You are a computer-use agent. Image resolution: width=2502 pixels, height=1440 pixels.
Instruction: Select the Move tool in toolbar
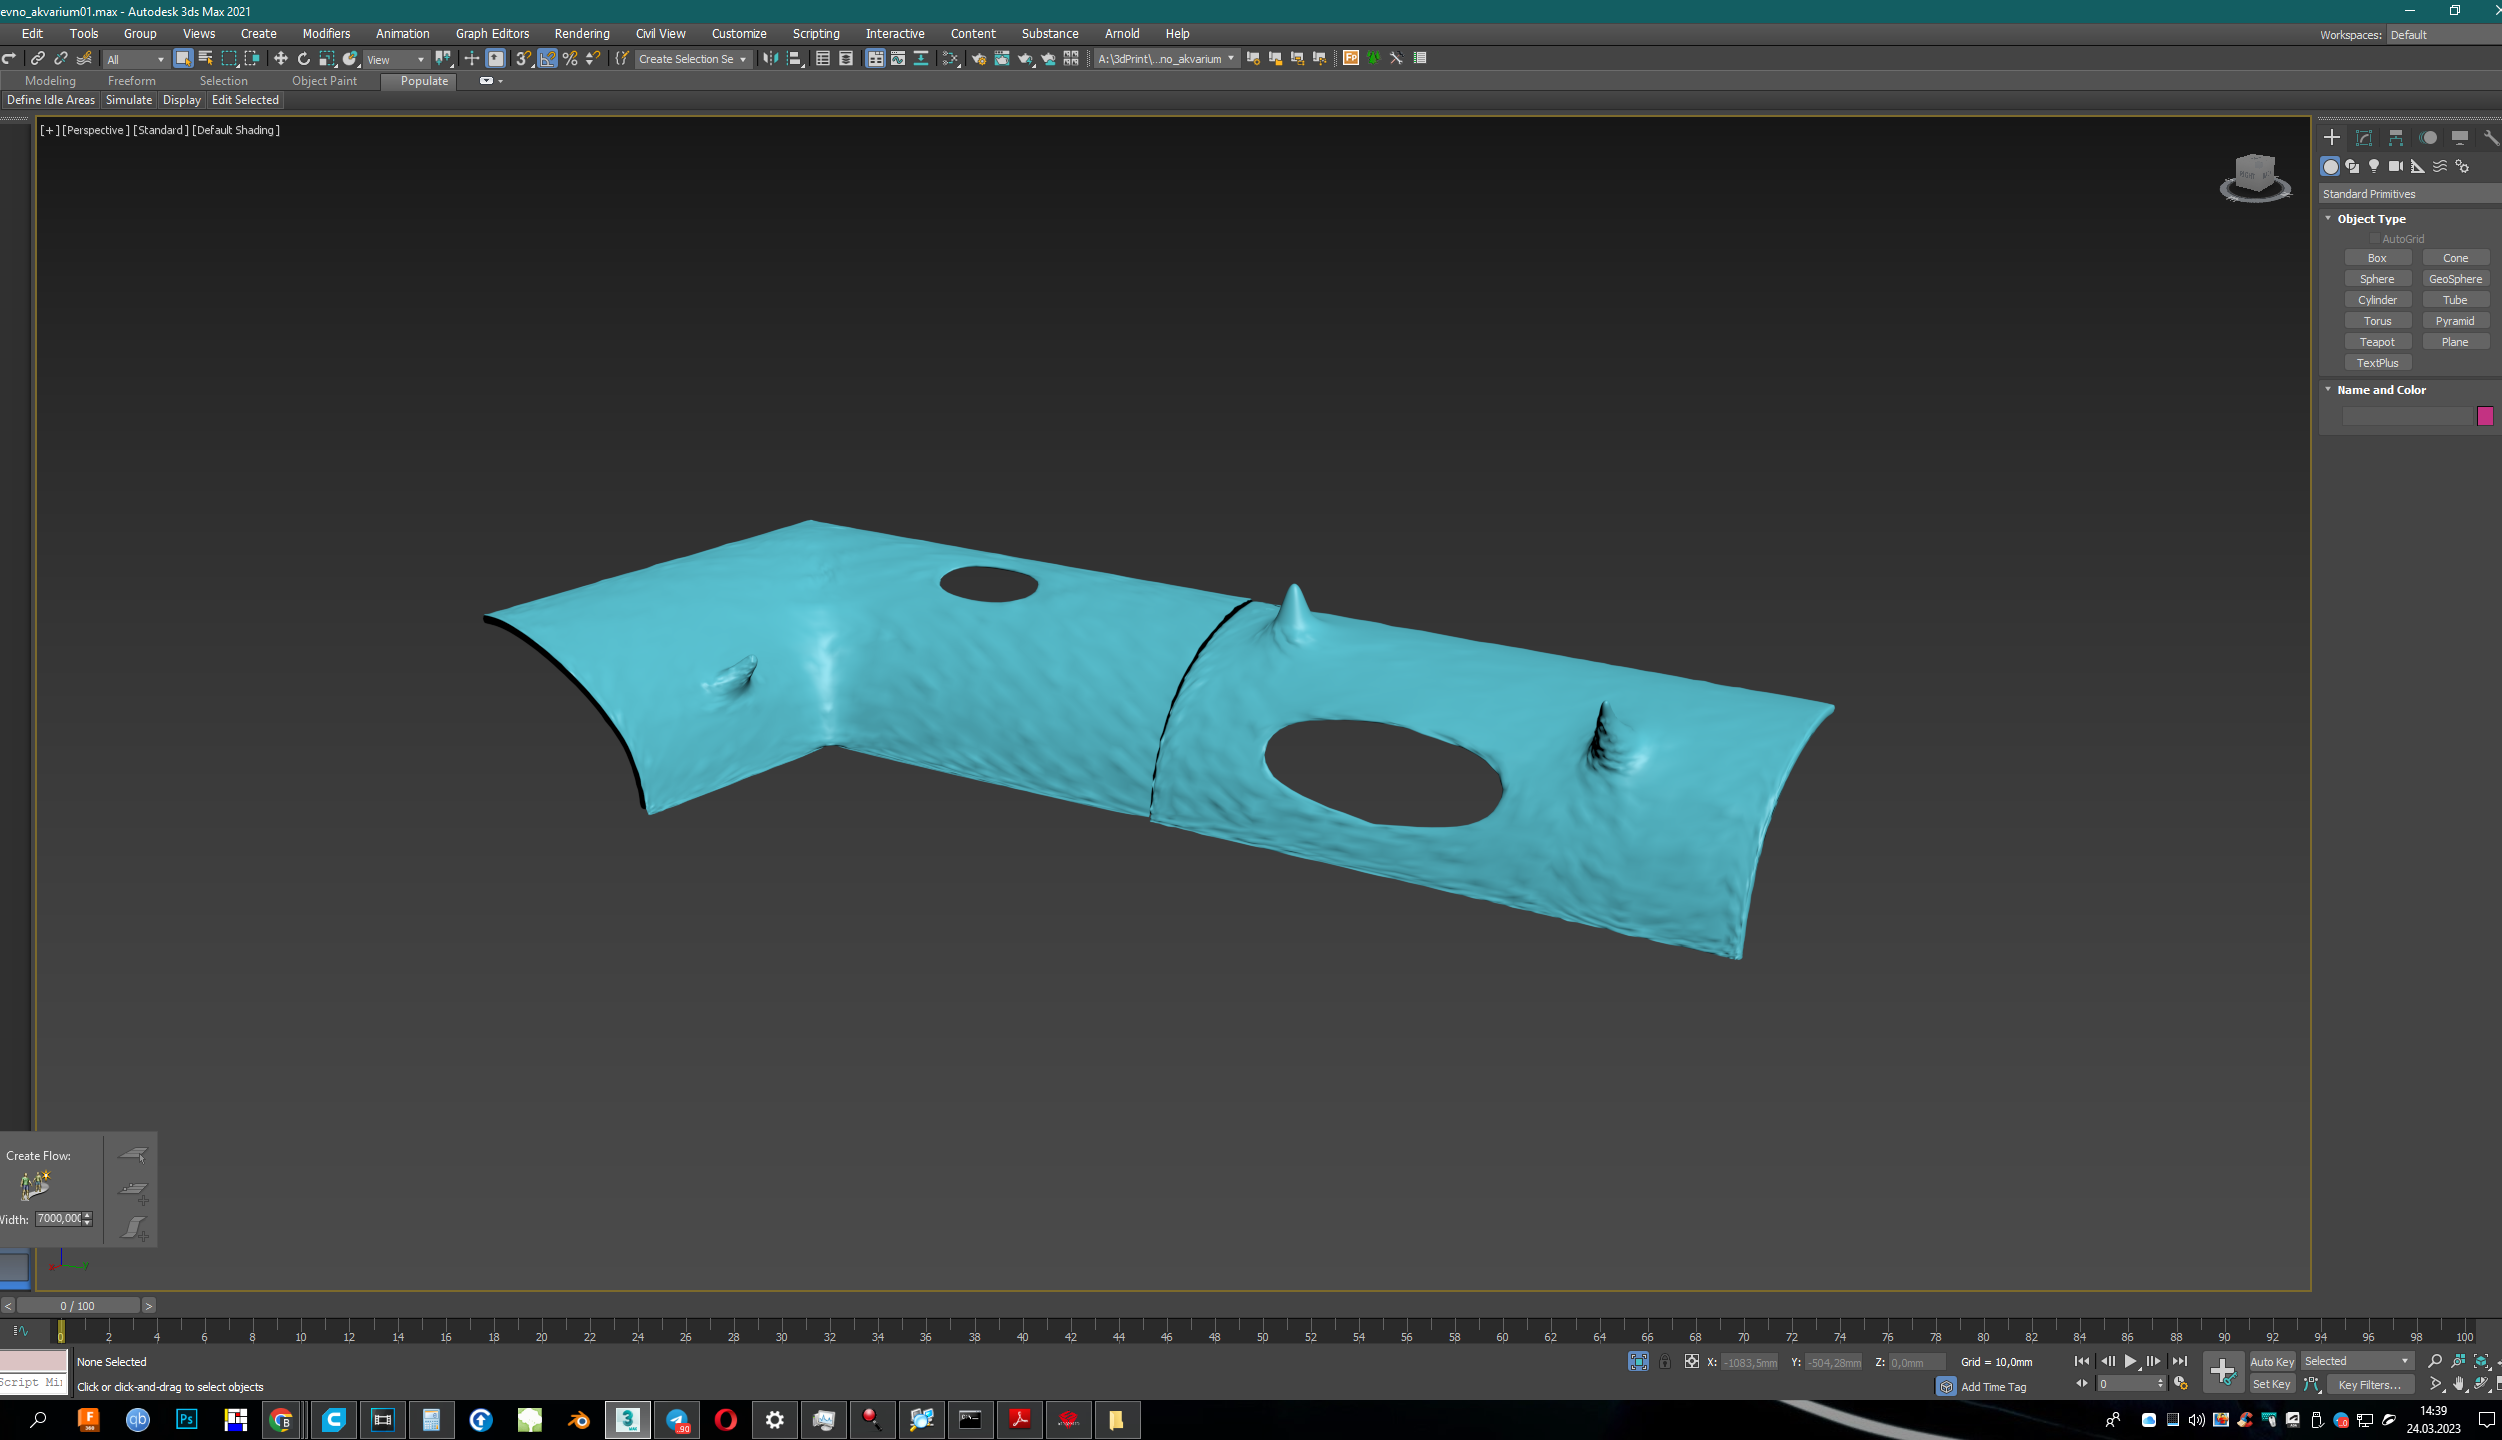(280, 59)
